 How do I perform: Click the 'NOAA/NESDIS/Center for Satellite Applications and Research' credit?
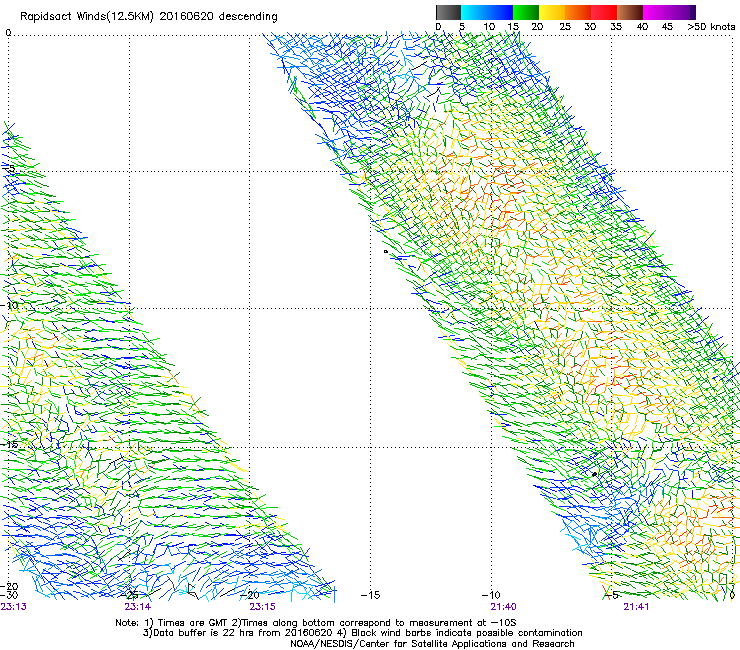pos(432,644)
